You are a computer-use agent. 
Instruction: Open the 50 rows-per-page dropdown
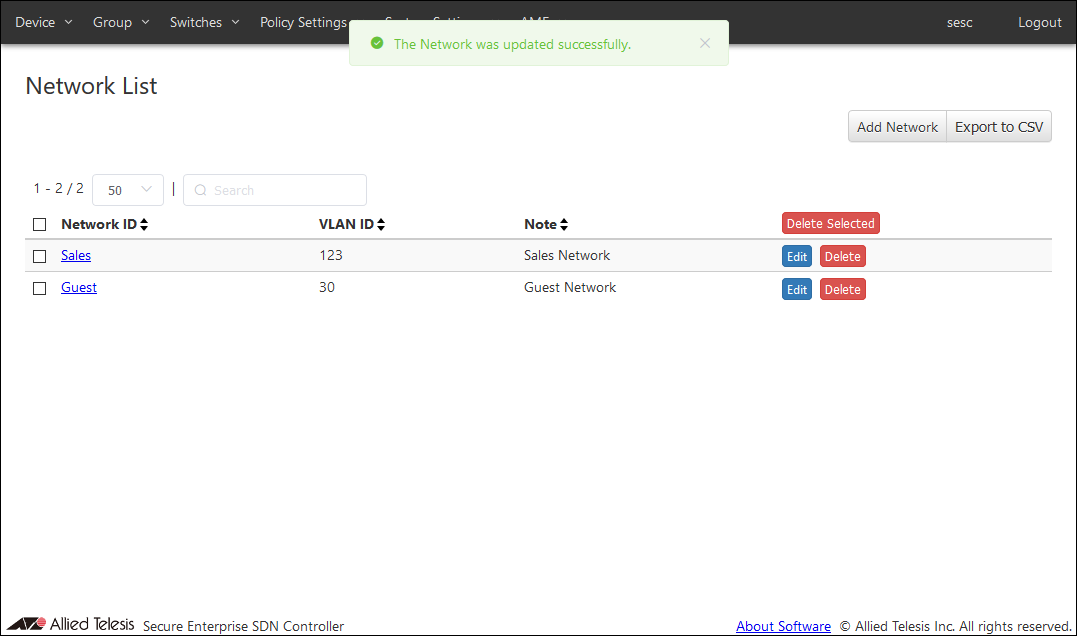click(x=128, y=190)
